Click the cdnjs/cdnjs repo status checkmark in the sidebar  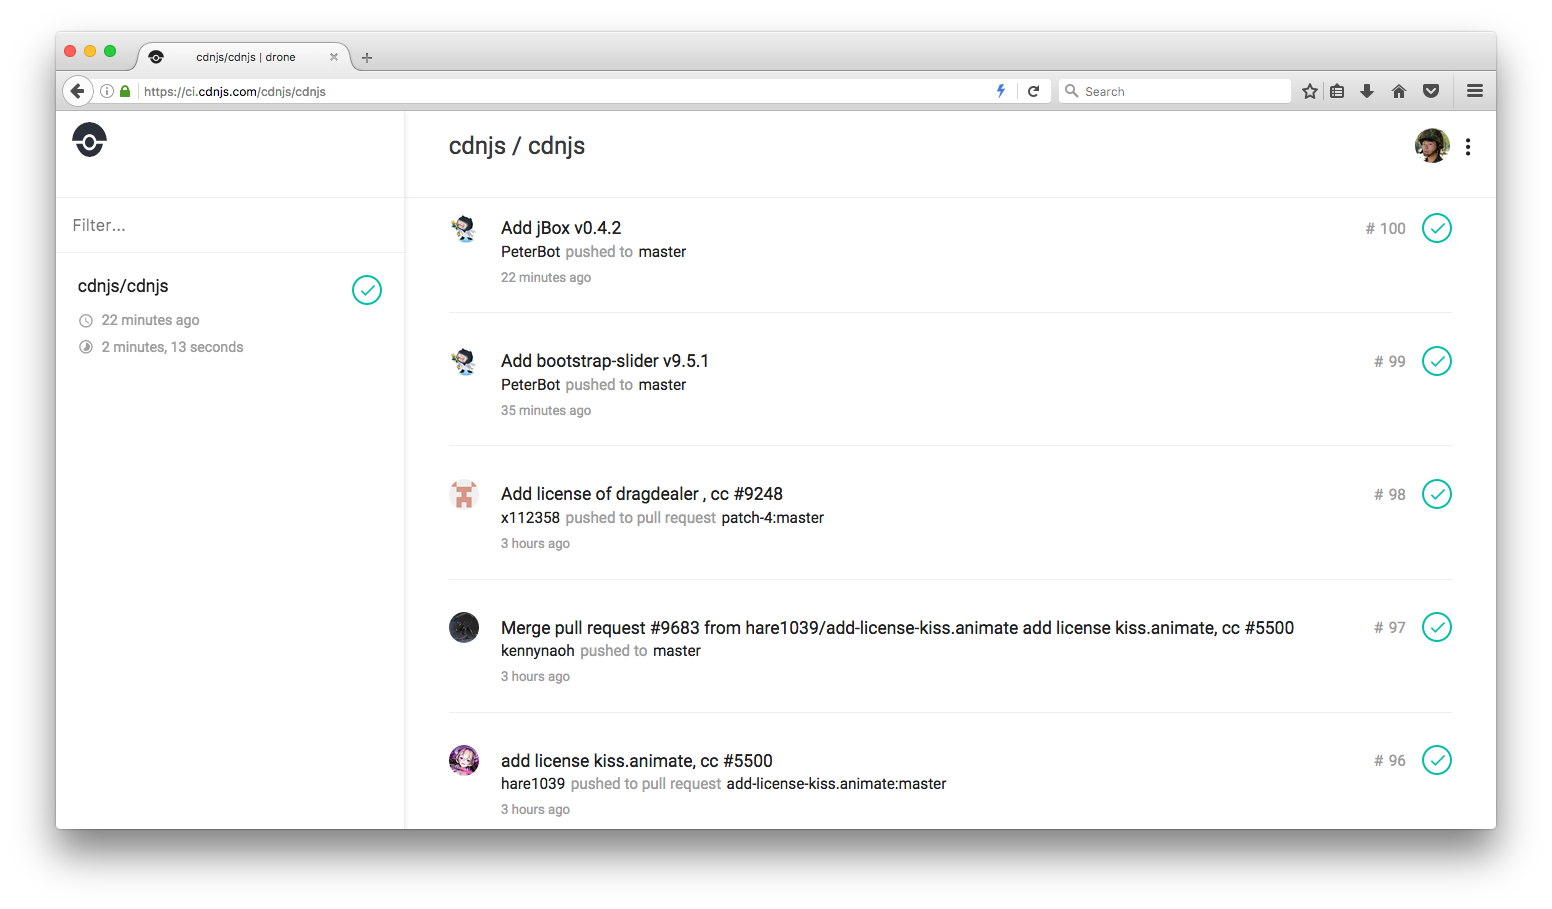[x=367, y=290]
